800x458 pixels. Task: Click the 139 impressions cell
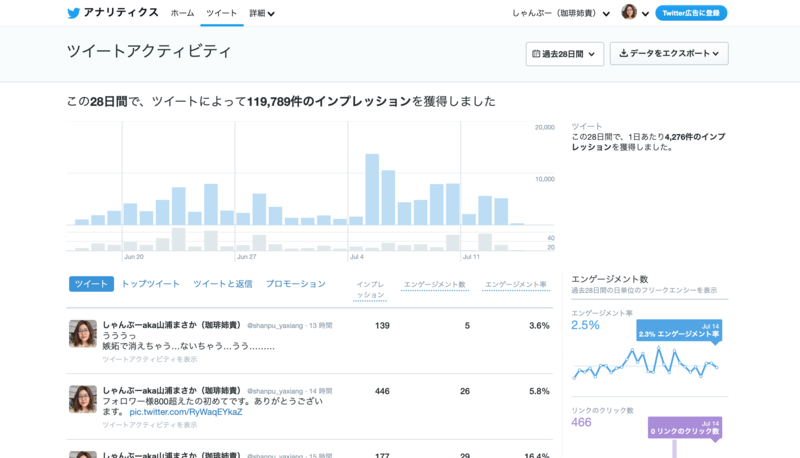pos(382,325)
